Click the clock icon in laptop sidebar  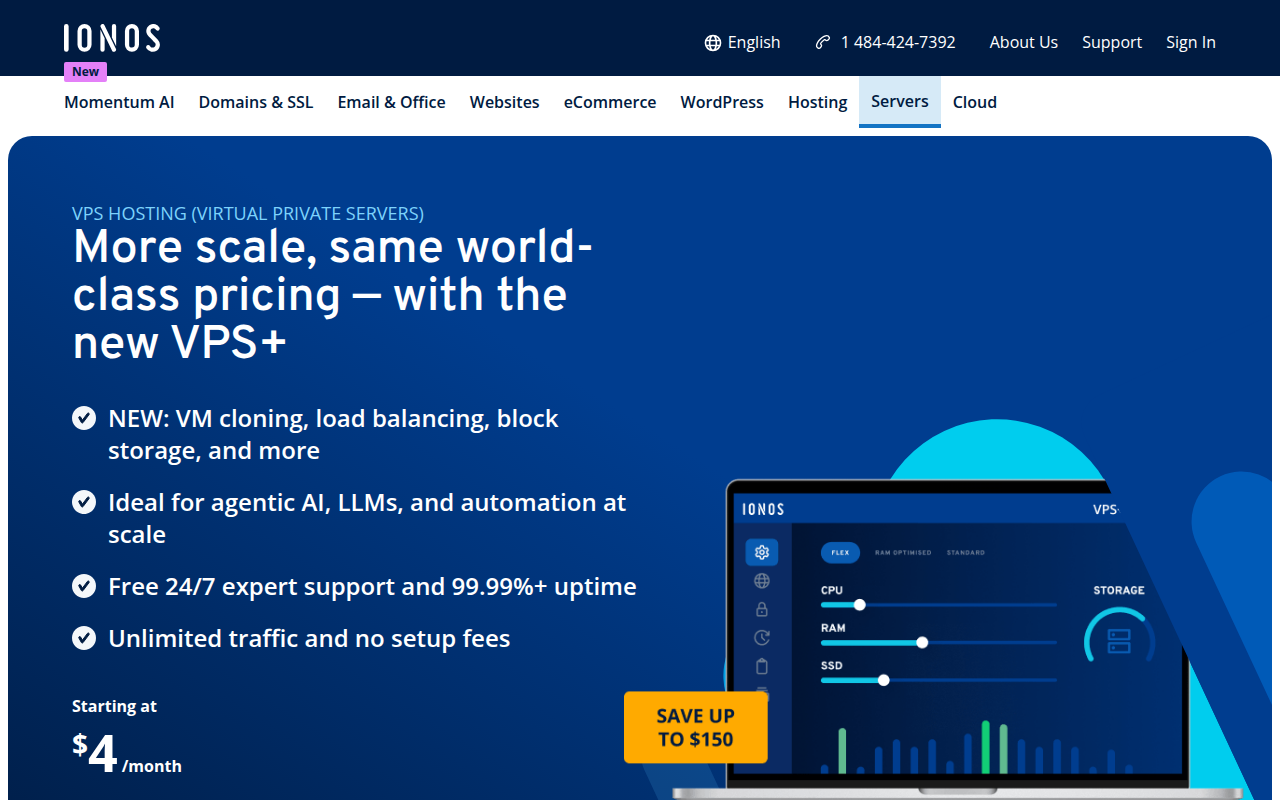click(762, 637)
